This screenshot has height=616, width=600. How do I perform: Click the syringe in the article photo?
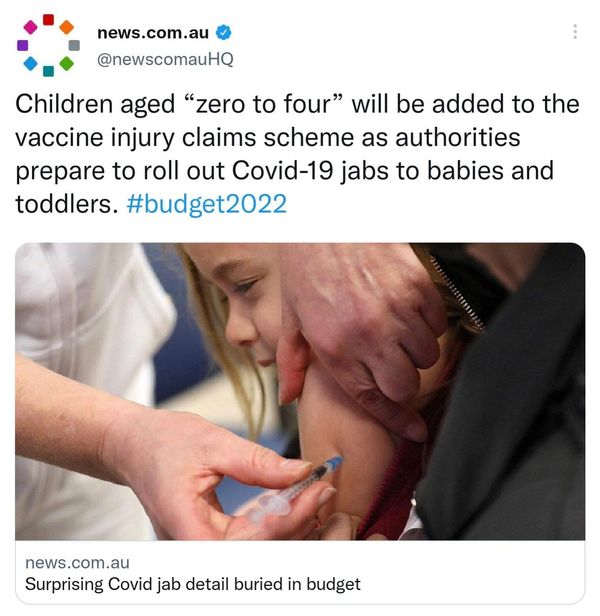click(297, 487)
